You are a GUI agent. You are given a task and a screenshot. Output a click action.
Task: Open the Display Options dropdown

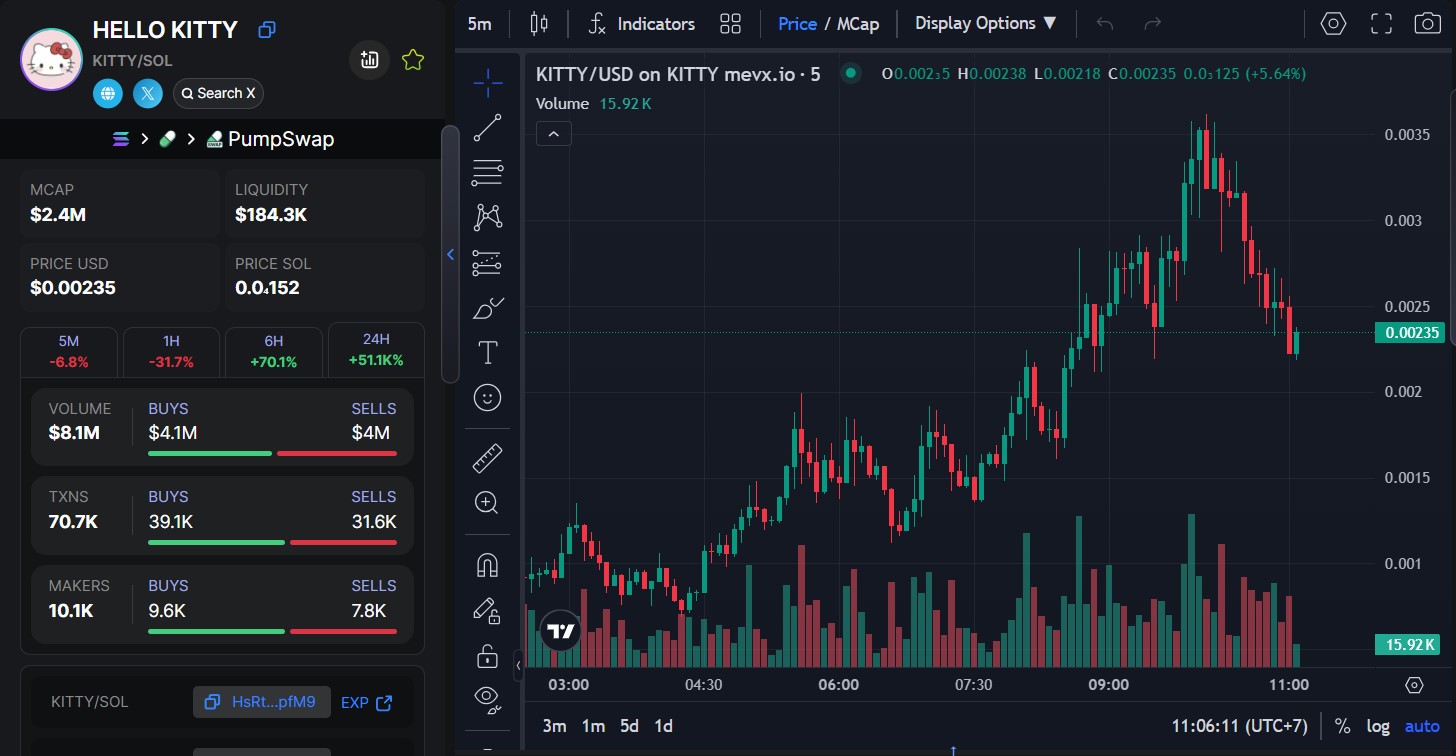[x=985, y=23]
